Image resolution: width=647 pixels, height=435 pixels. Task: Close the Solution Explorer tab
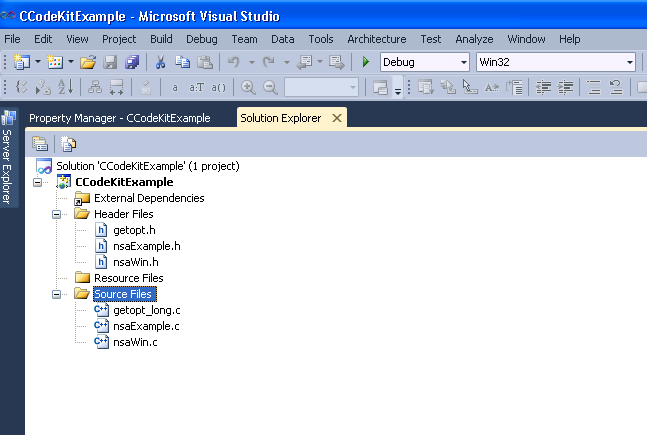click(x=337, y=118)
